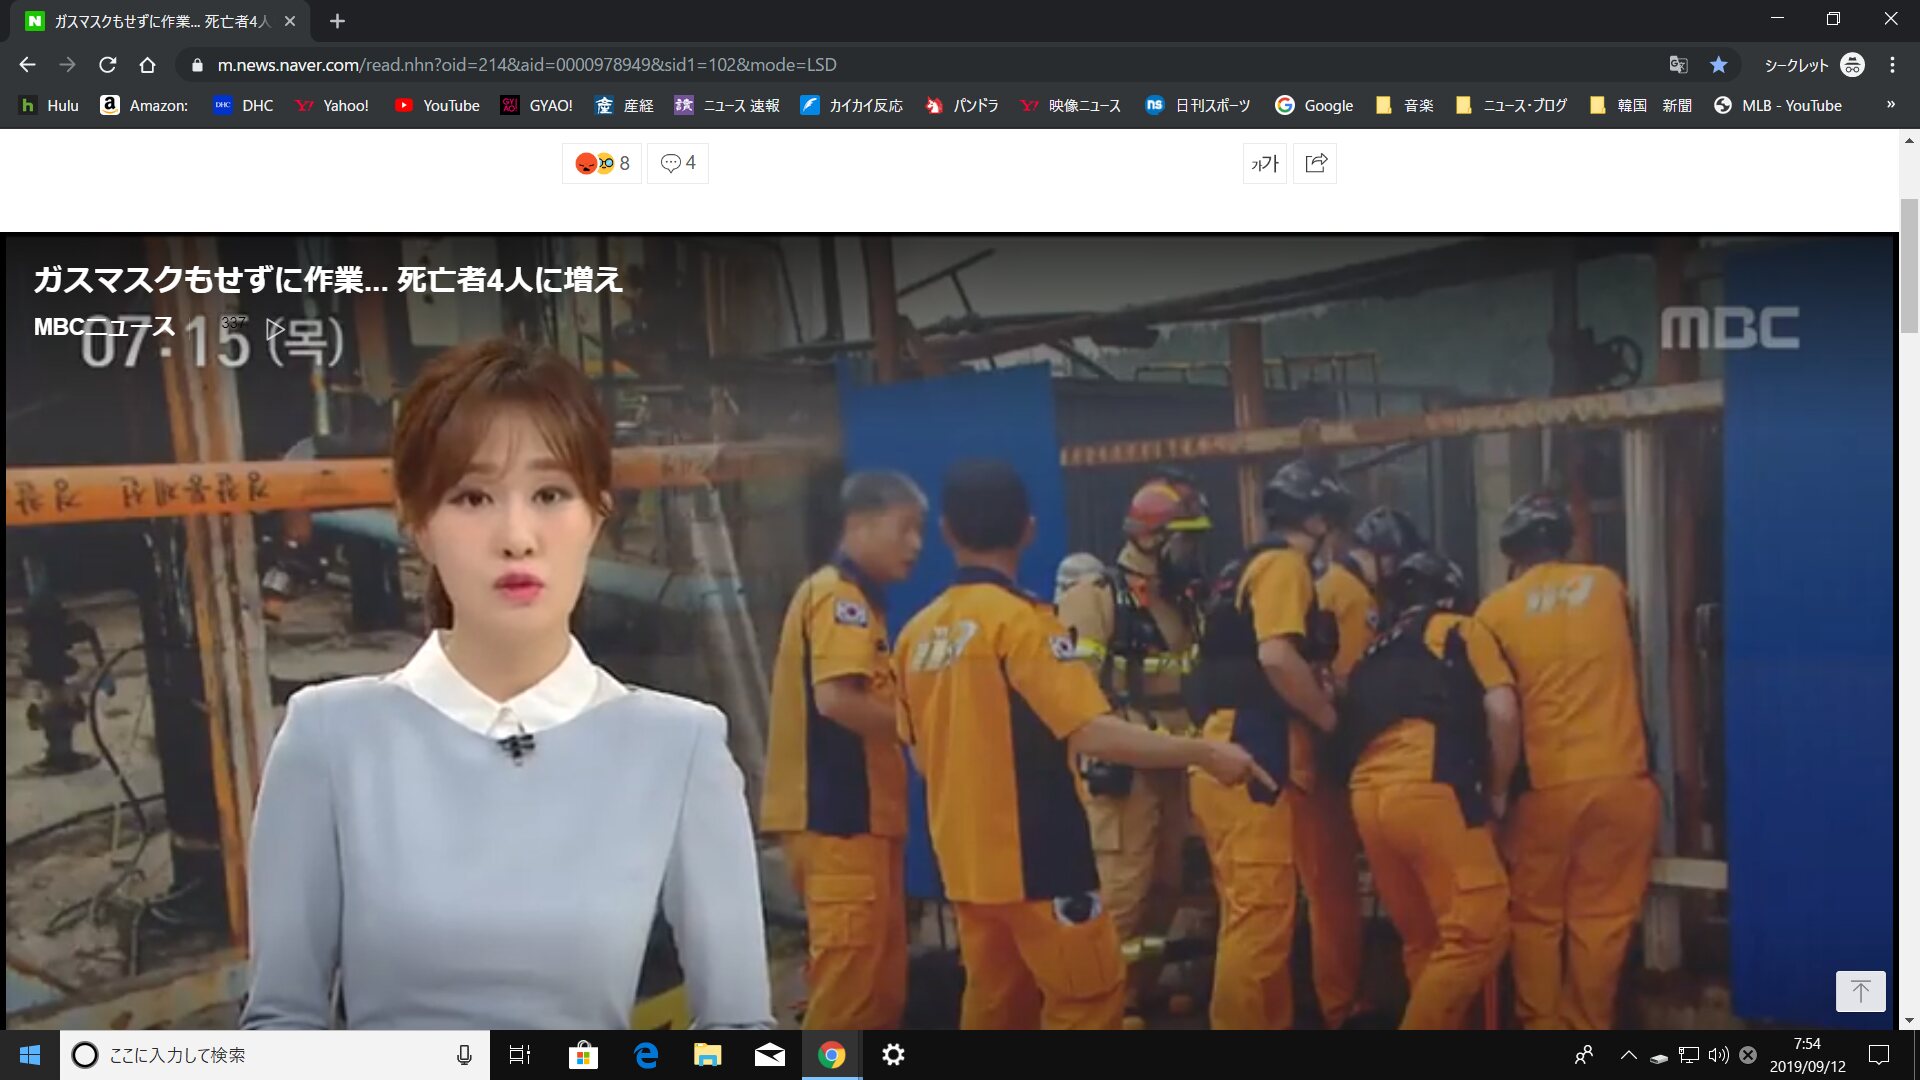This screenshot has height=1080, width=1920.
Task: Click the address bar URL
Action: [526, 65]
